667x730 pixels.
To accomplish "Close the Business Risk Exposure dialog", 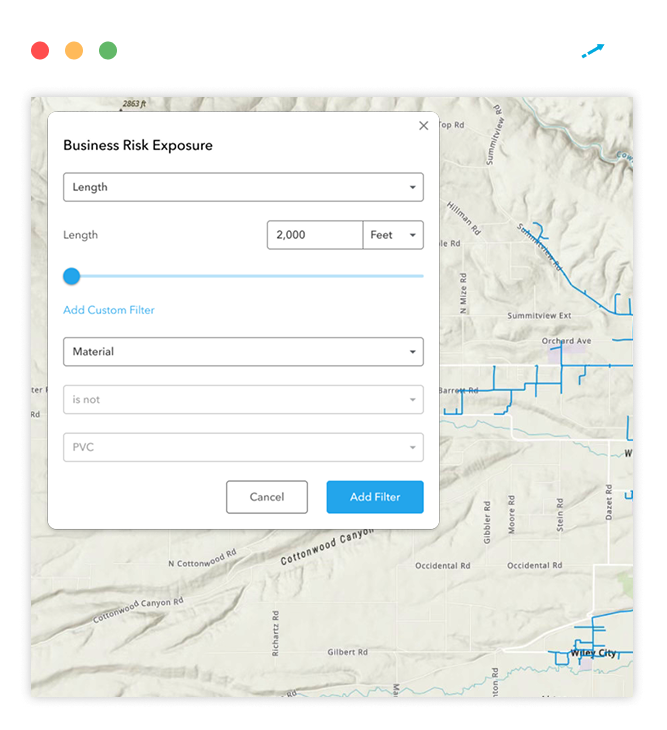I will [x=423, y=126].
